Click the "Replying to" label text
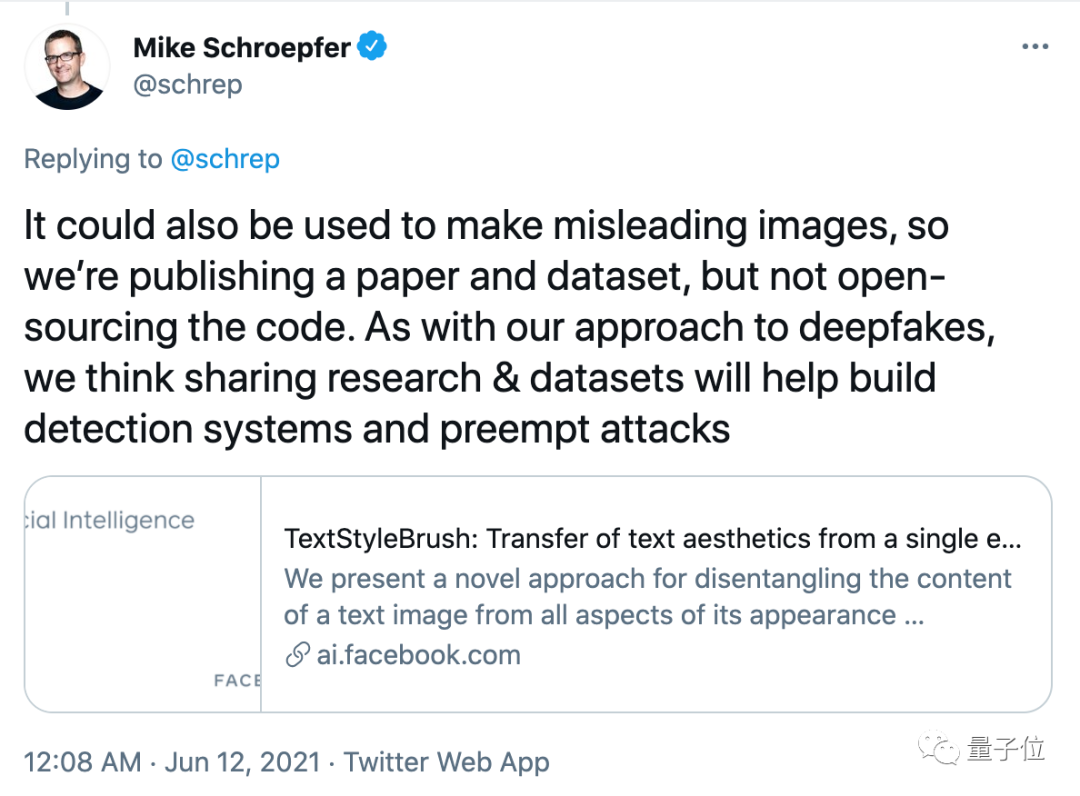The width and height of the screenshot is (1080, 796). tap(92, 159)
